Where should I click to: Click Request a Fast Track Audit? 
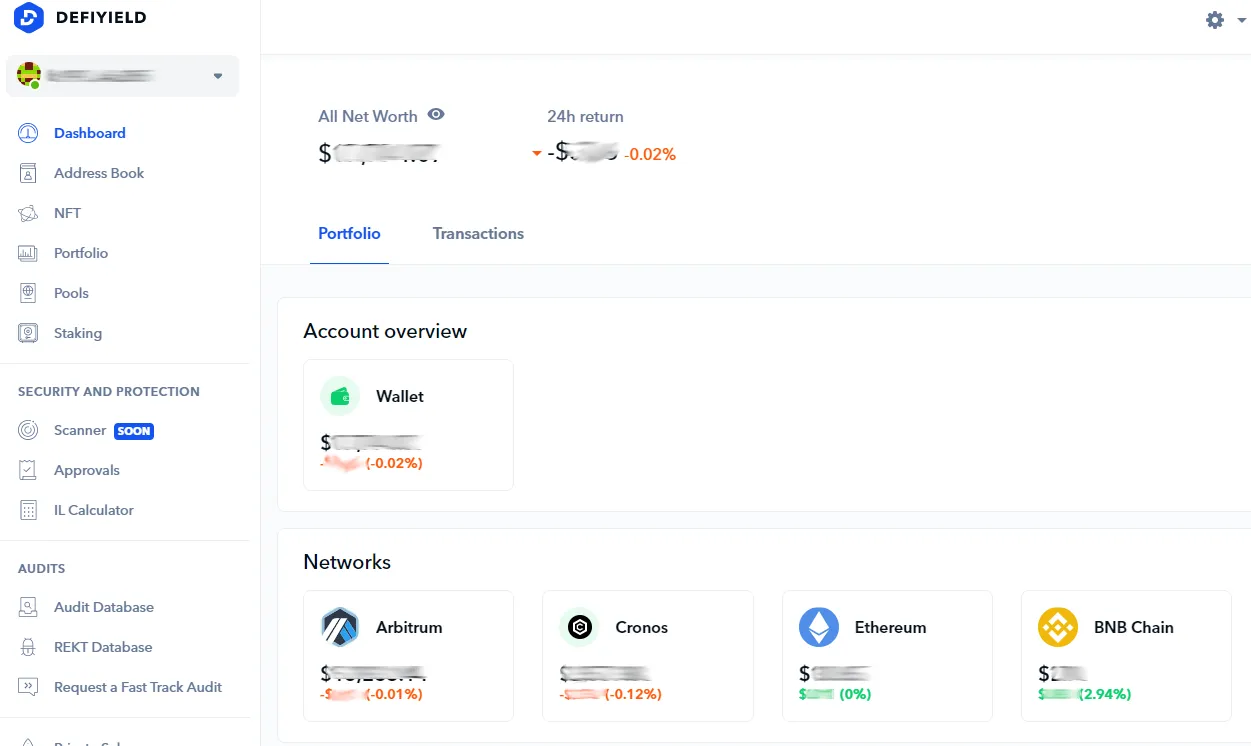tap(138, 687)
